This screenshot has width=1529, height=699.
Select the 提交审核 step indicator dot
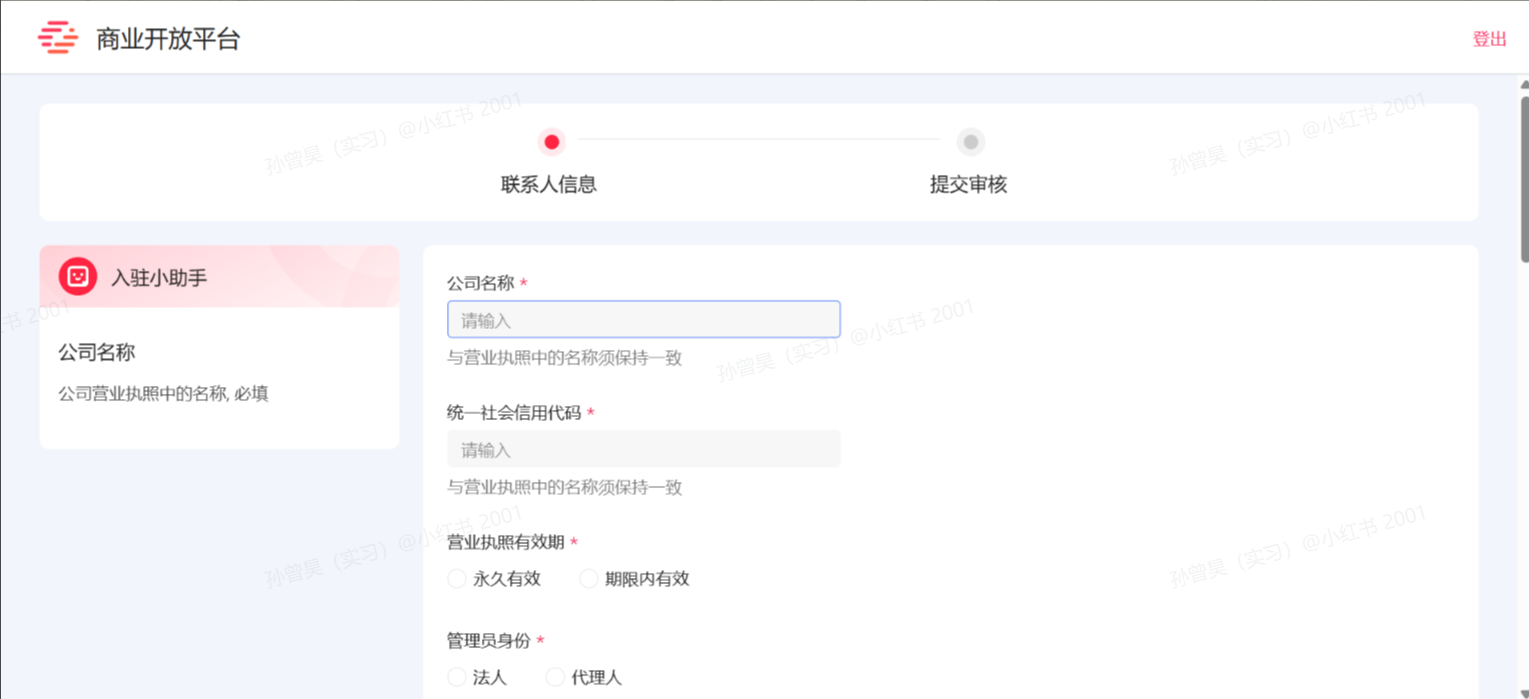[970, 142]
